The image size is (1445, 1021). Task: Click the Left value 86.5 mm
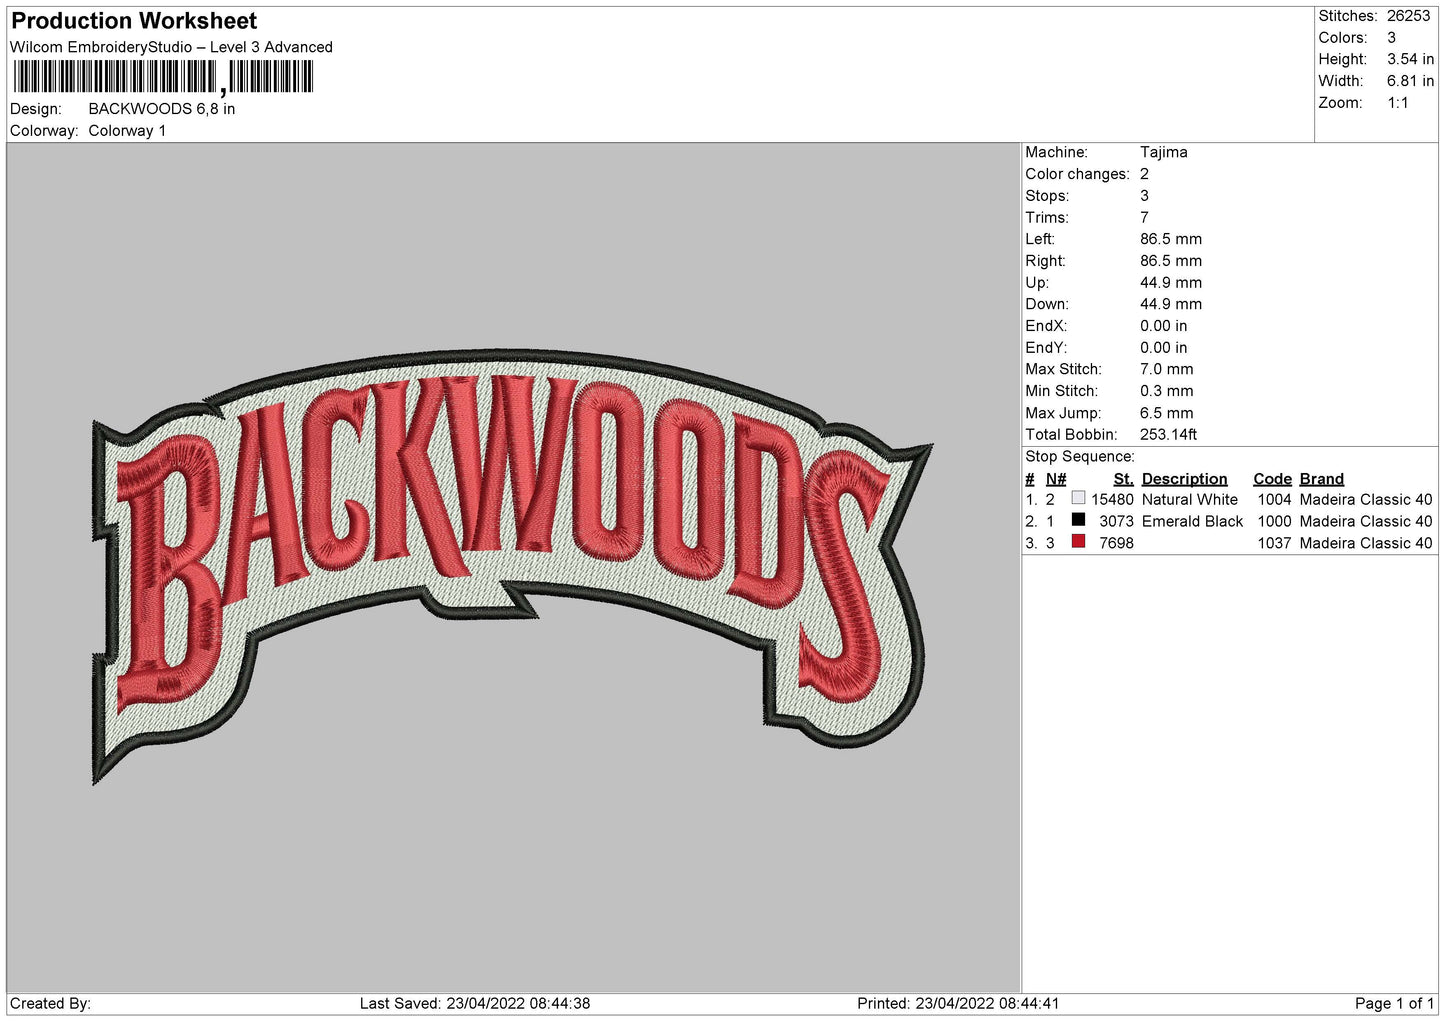(1171, 239)
